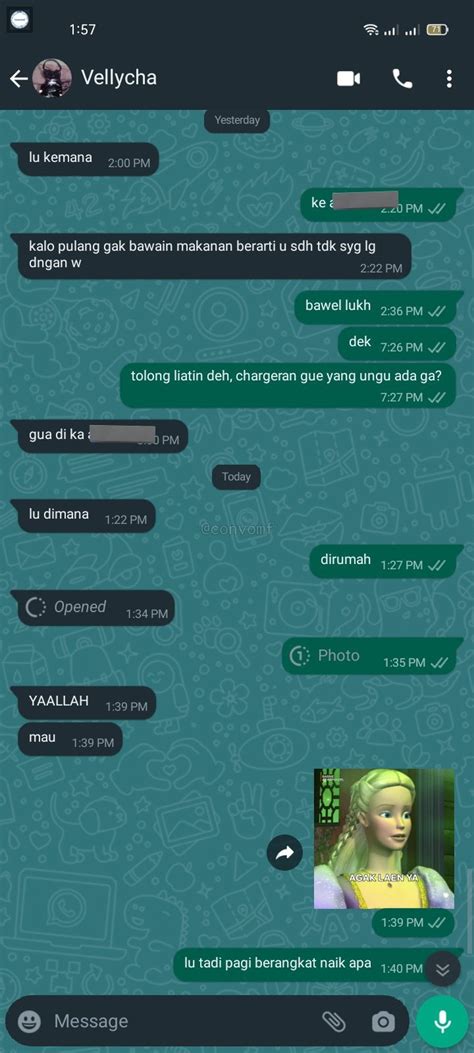Tap the green microphone voice message button

pyautogui.click(x=442, y=1021)
